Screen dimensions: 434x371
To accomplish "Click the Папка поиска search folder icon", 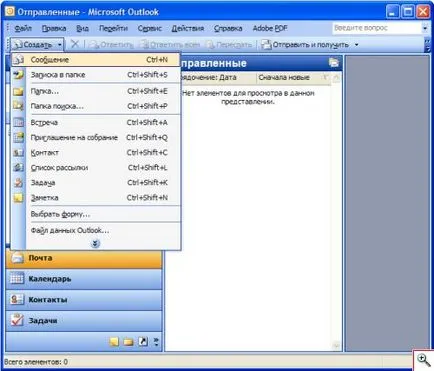I will [18, 106].
